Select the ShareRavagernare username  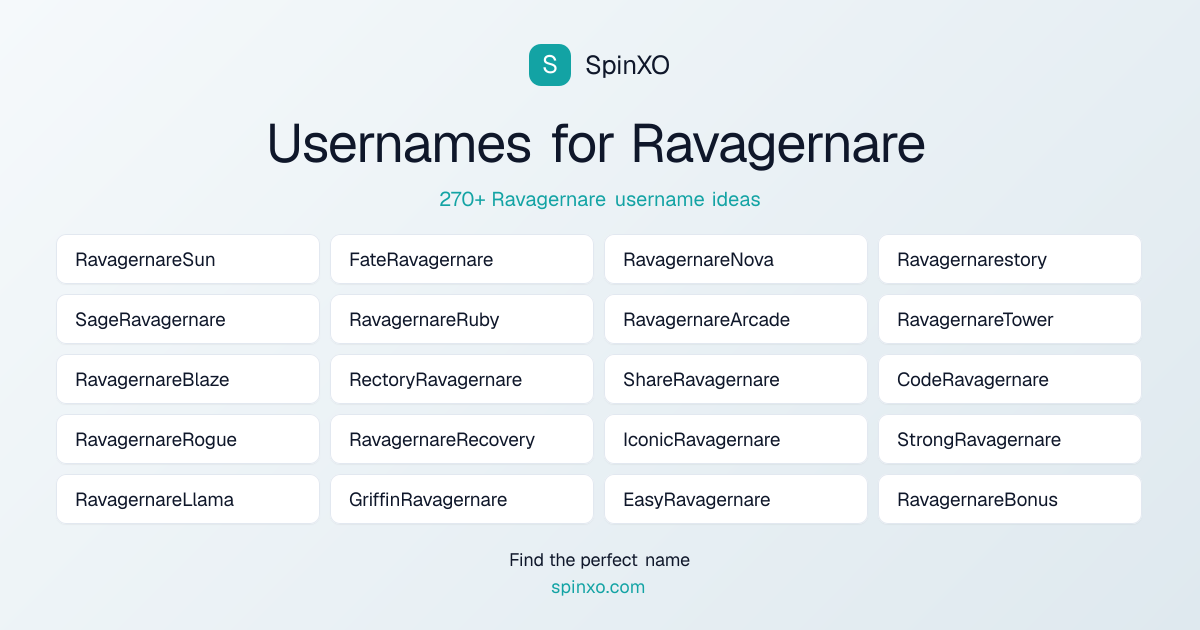tap(736, 379)
